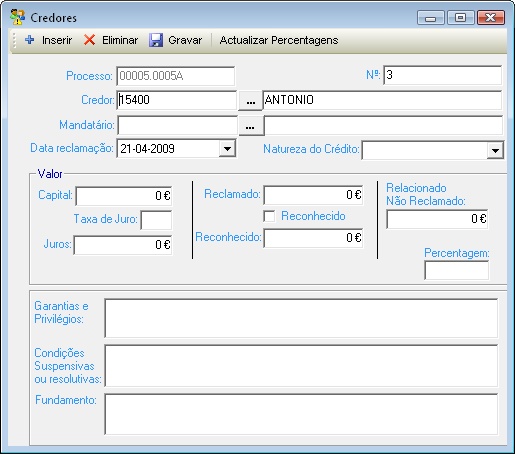Image resolution: width=515 pixels, height=454 pixels.
Task: Click the Nº number field
Action: click(442, 75)
